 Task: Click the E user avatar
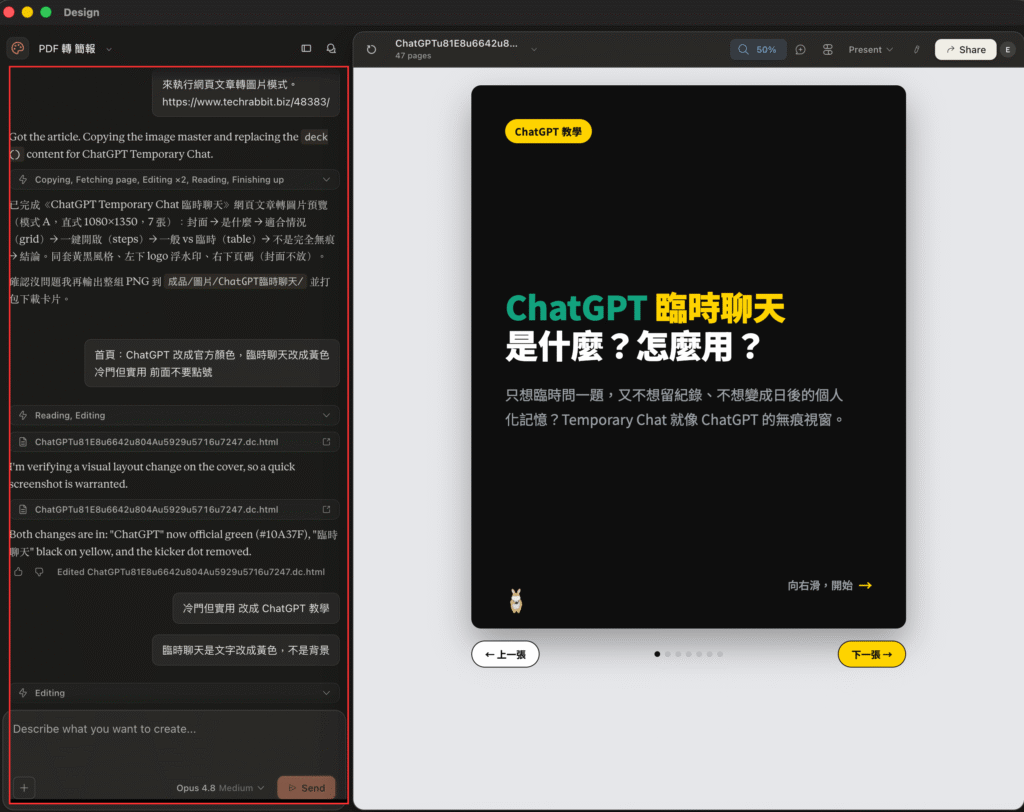(x=1008, y=50)
